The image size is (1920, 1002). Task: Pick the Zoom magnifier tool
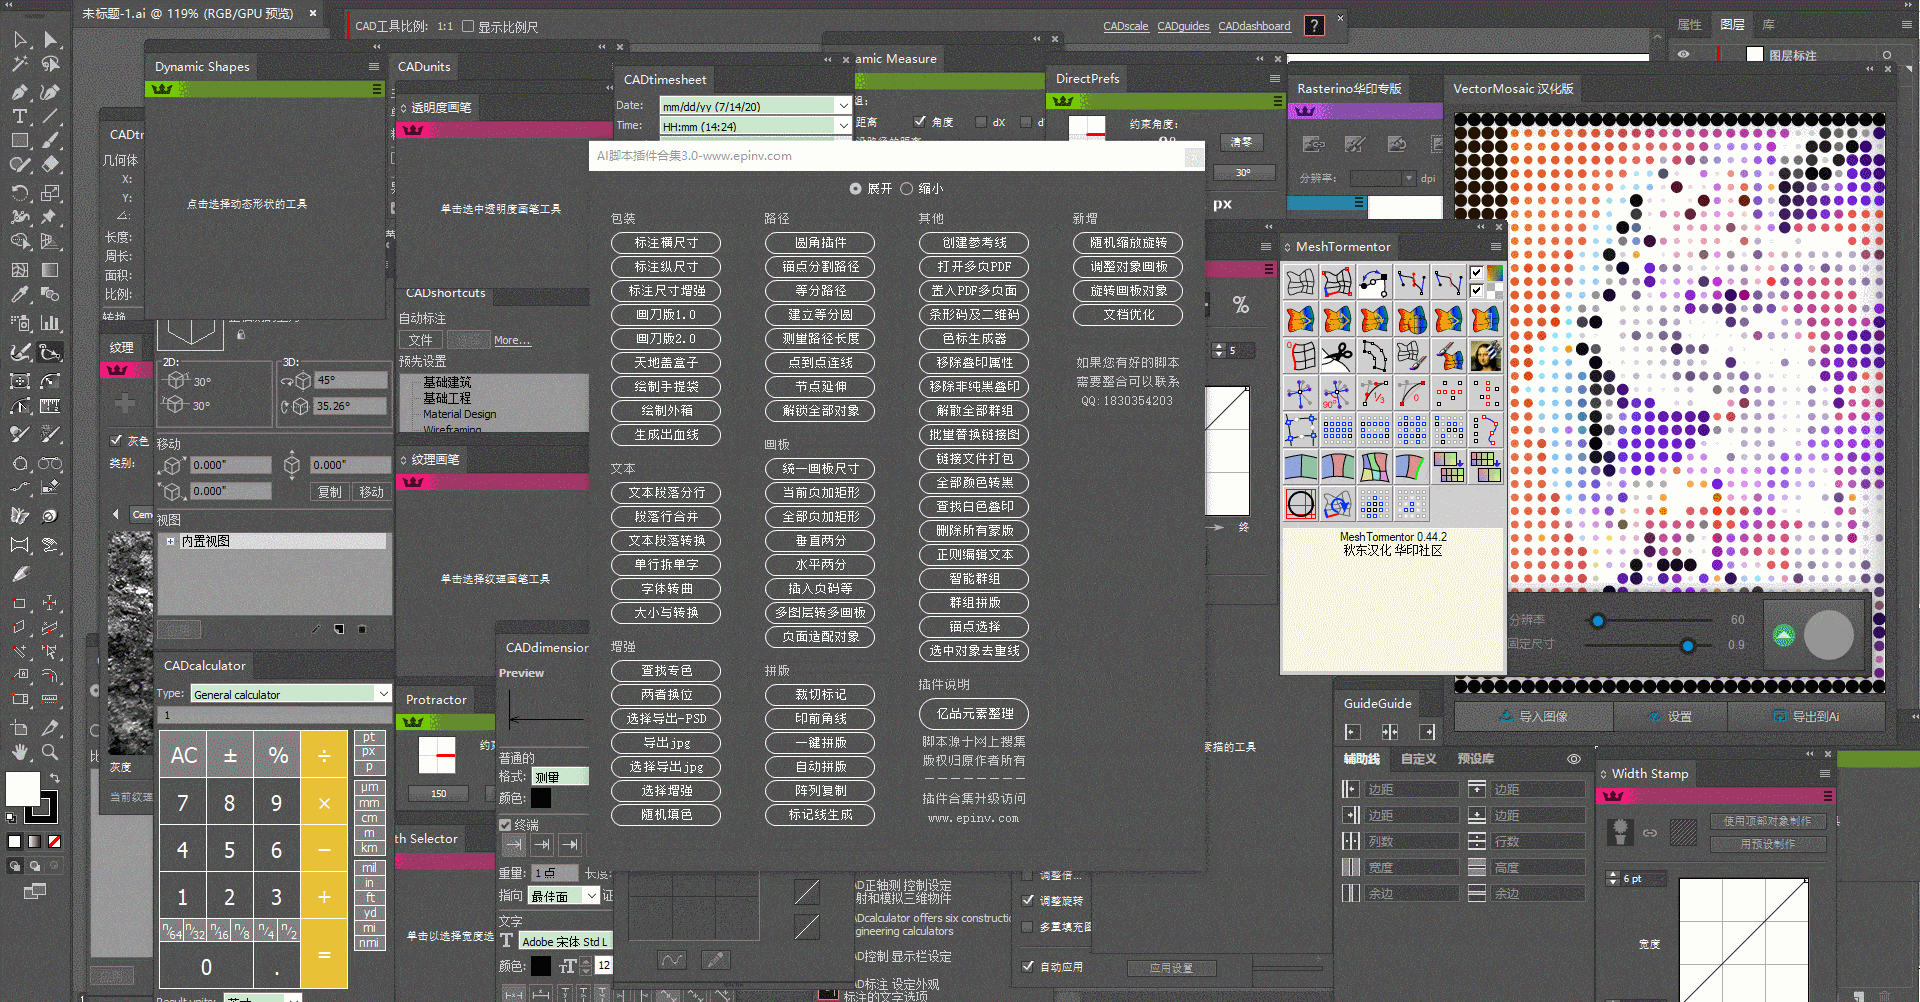pos(50,752)
